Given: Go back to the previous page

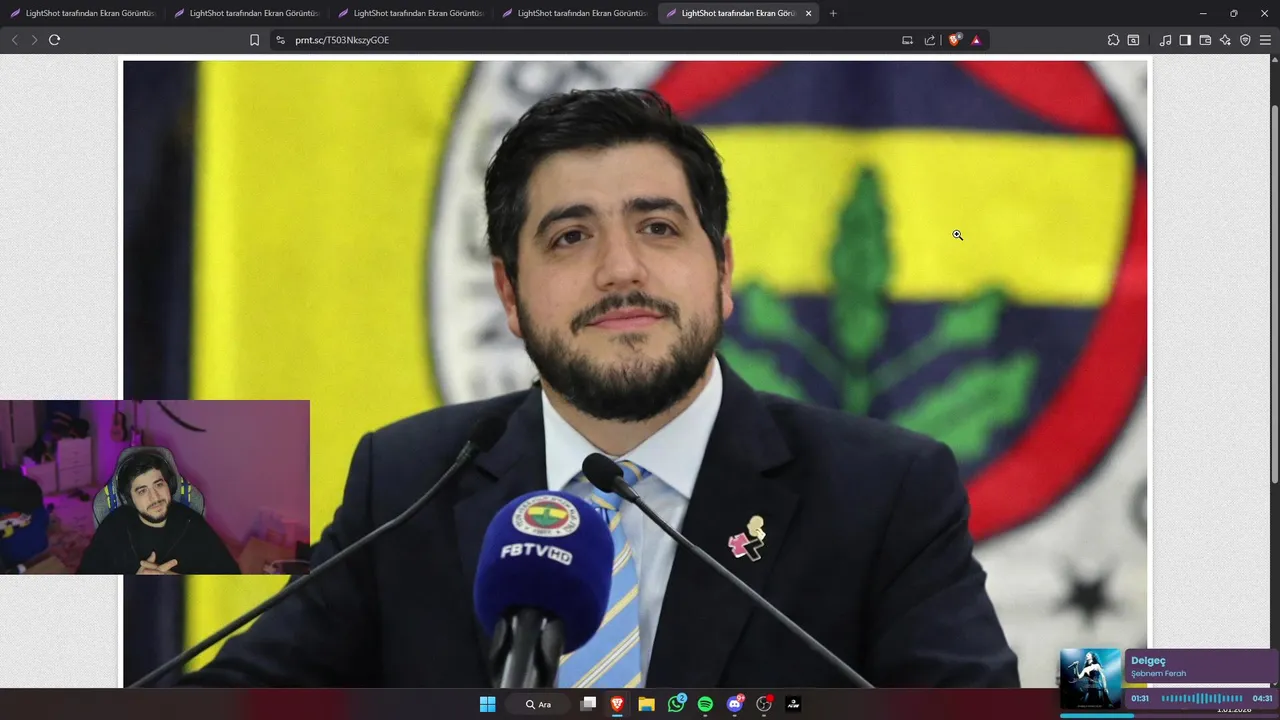Looking at the screenshot, I should [x=14, y=40].
